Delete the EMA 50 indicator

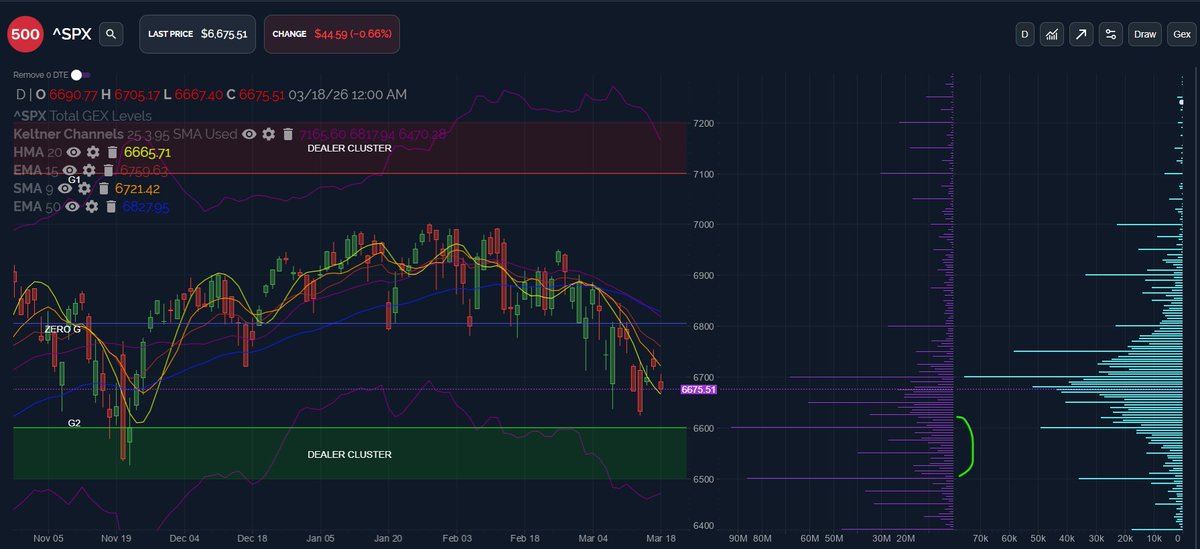click(111, 206)
